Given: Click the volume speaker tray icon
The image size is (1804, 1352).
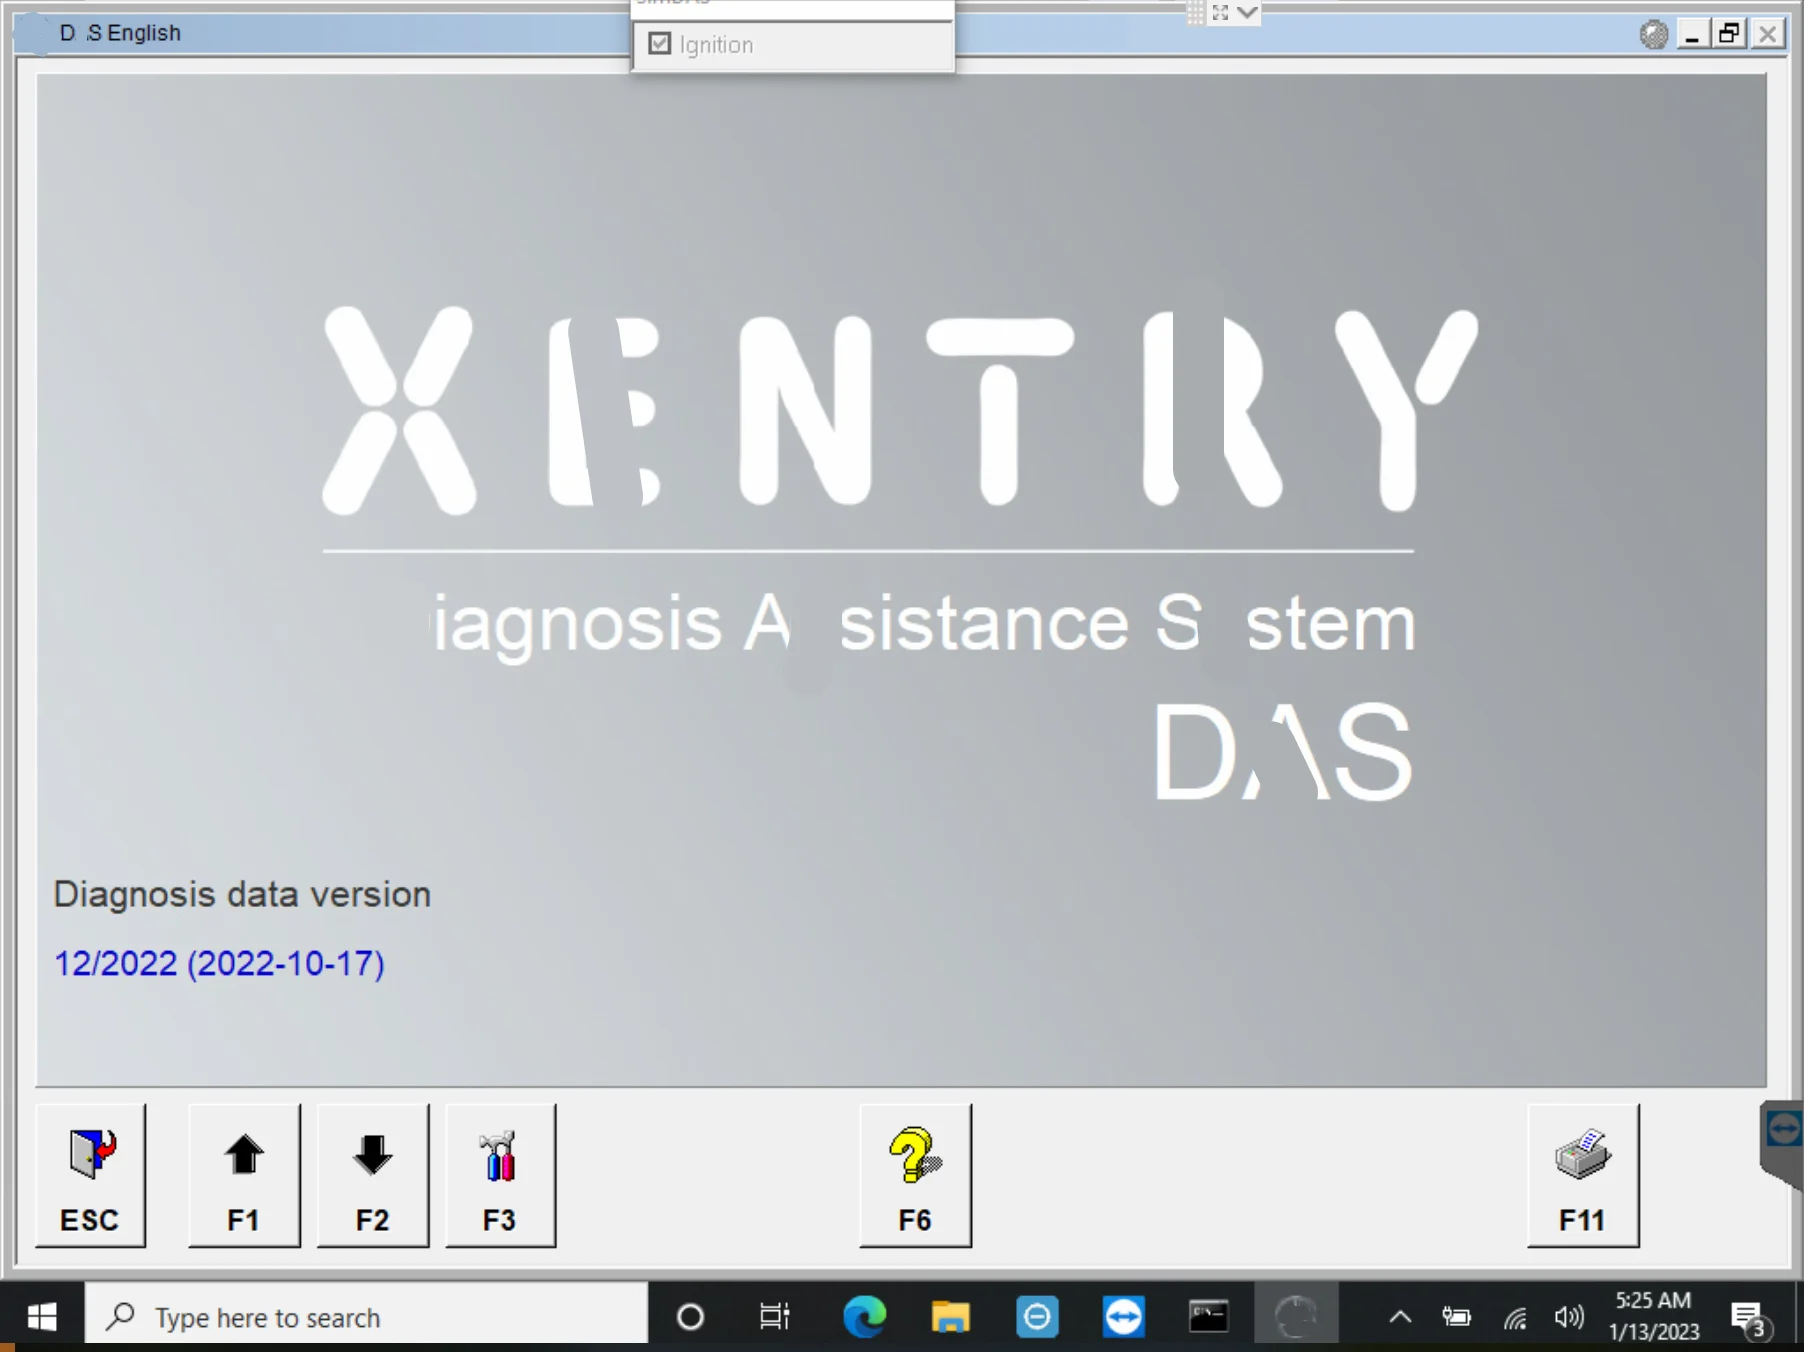Looking at the screenshot, I should [1570, 1317].
